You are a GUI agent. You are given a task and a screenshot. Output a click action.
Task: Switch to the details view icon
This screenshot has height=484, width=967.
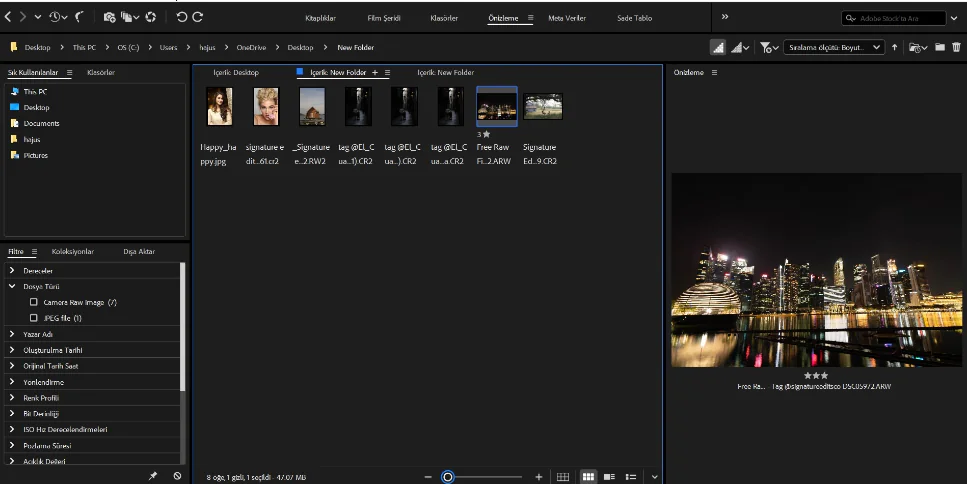pyautogui.click(x=609, y=477)
